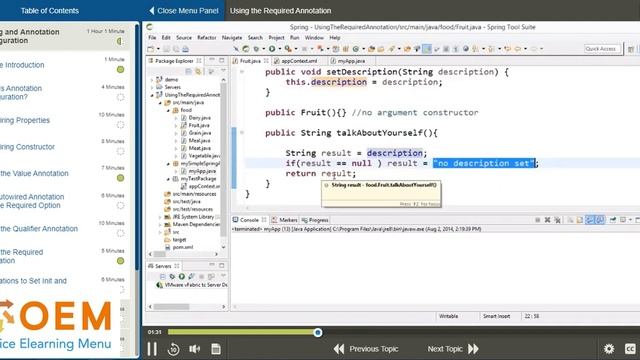
Task: Click Close Menu Panel
Action: pyautogui.click(x=184, y=11)
